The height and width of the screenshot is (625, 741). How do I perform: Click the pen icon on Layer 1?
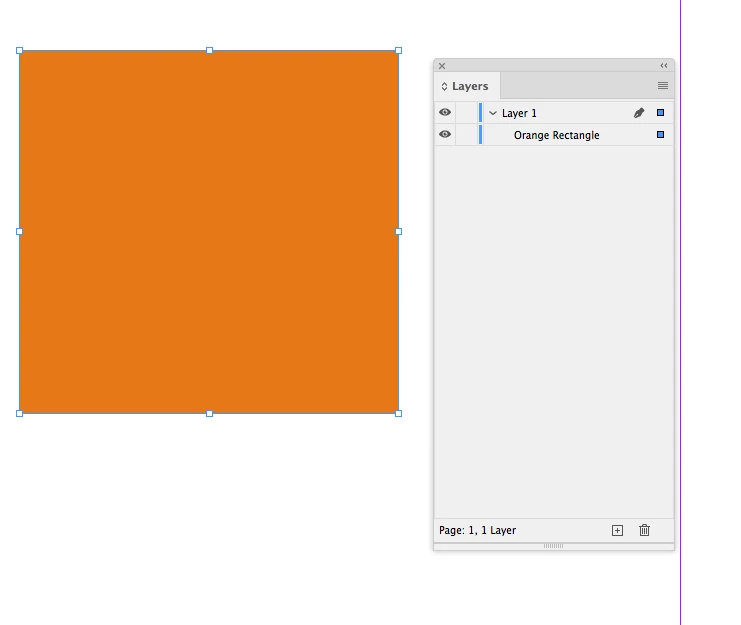639,112
